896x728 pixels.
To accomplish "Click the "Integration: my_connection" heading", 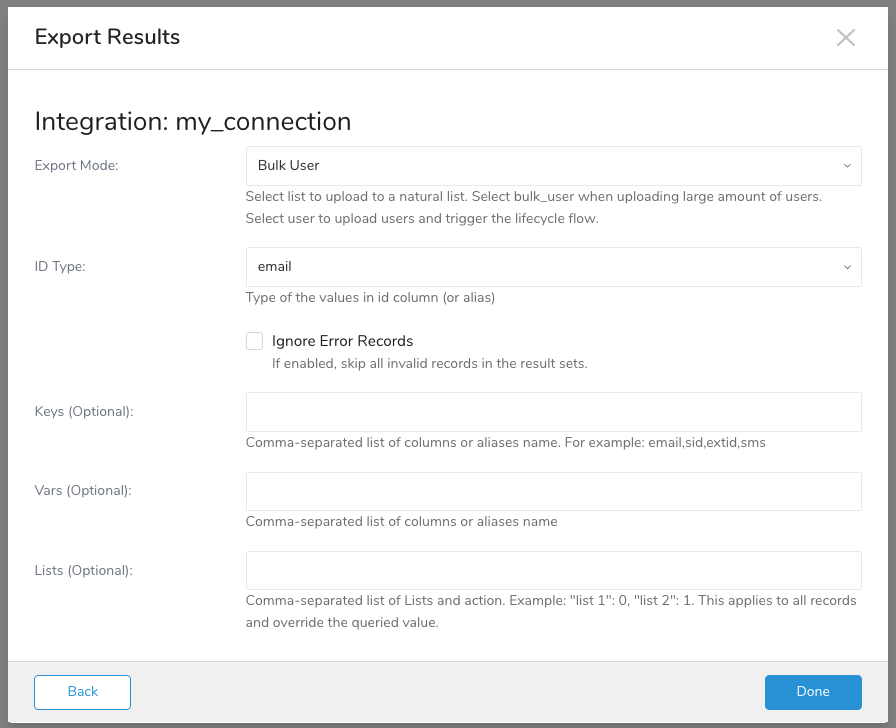I will coord(193,122).
